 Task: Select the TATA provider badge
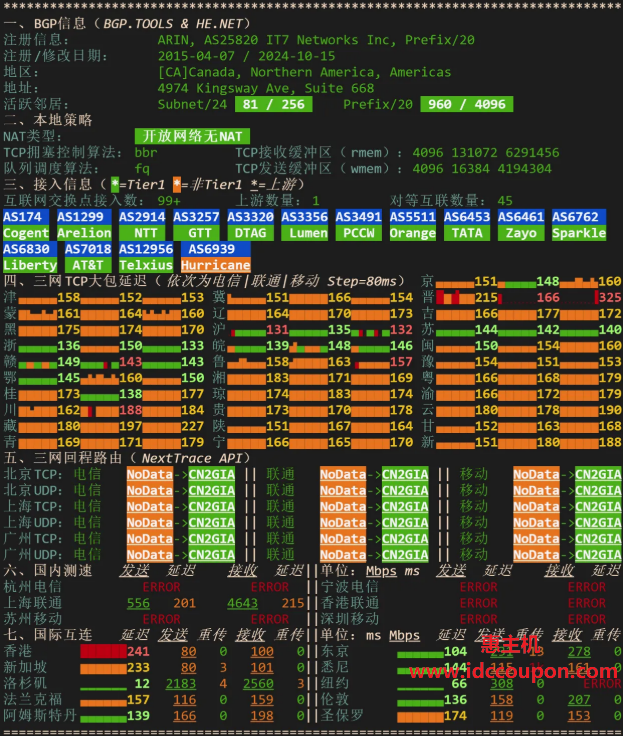(467, 233)
